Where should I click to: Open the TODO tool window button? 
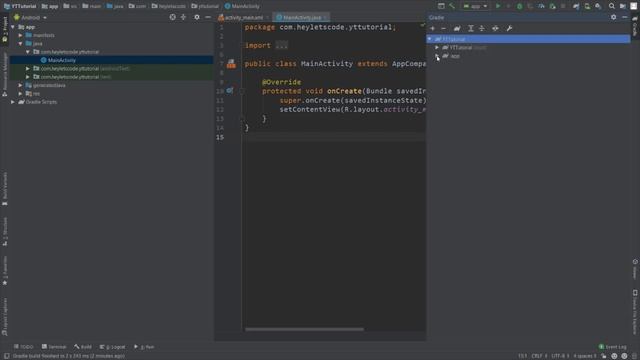[23, 347]
